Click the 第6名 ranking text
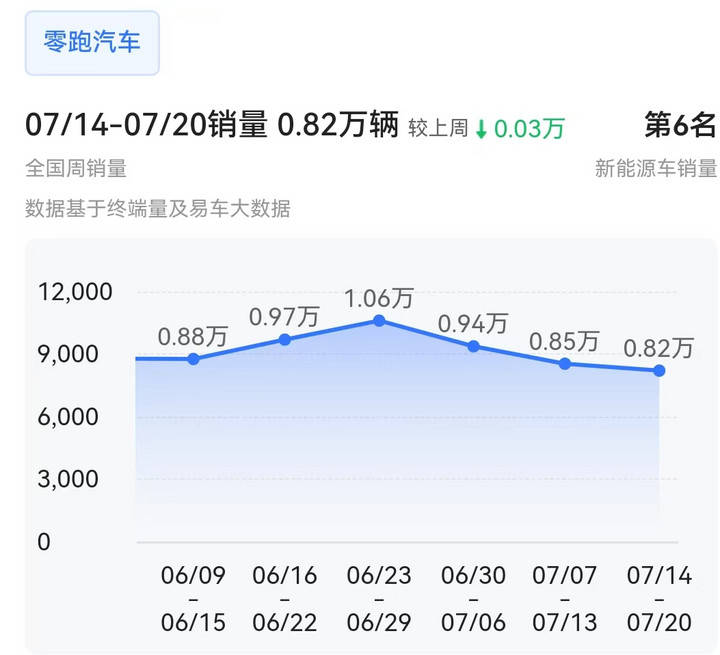The height and width of the screenshot is (655, 720). (680, 126)
